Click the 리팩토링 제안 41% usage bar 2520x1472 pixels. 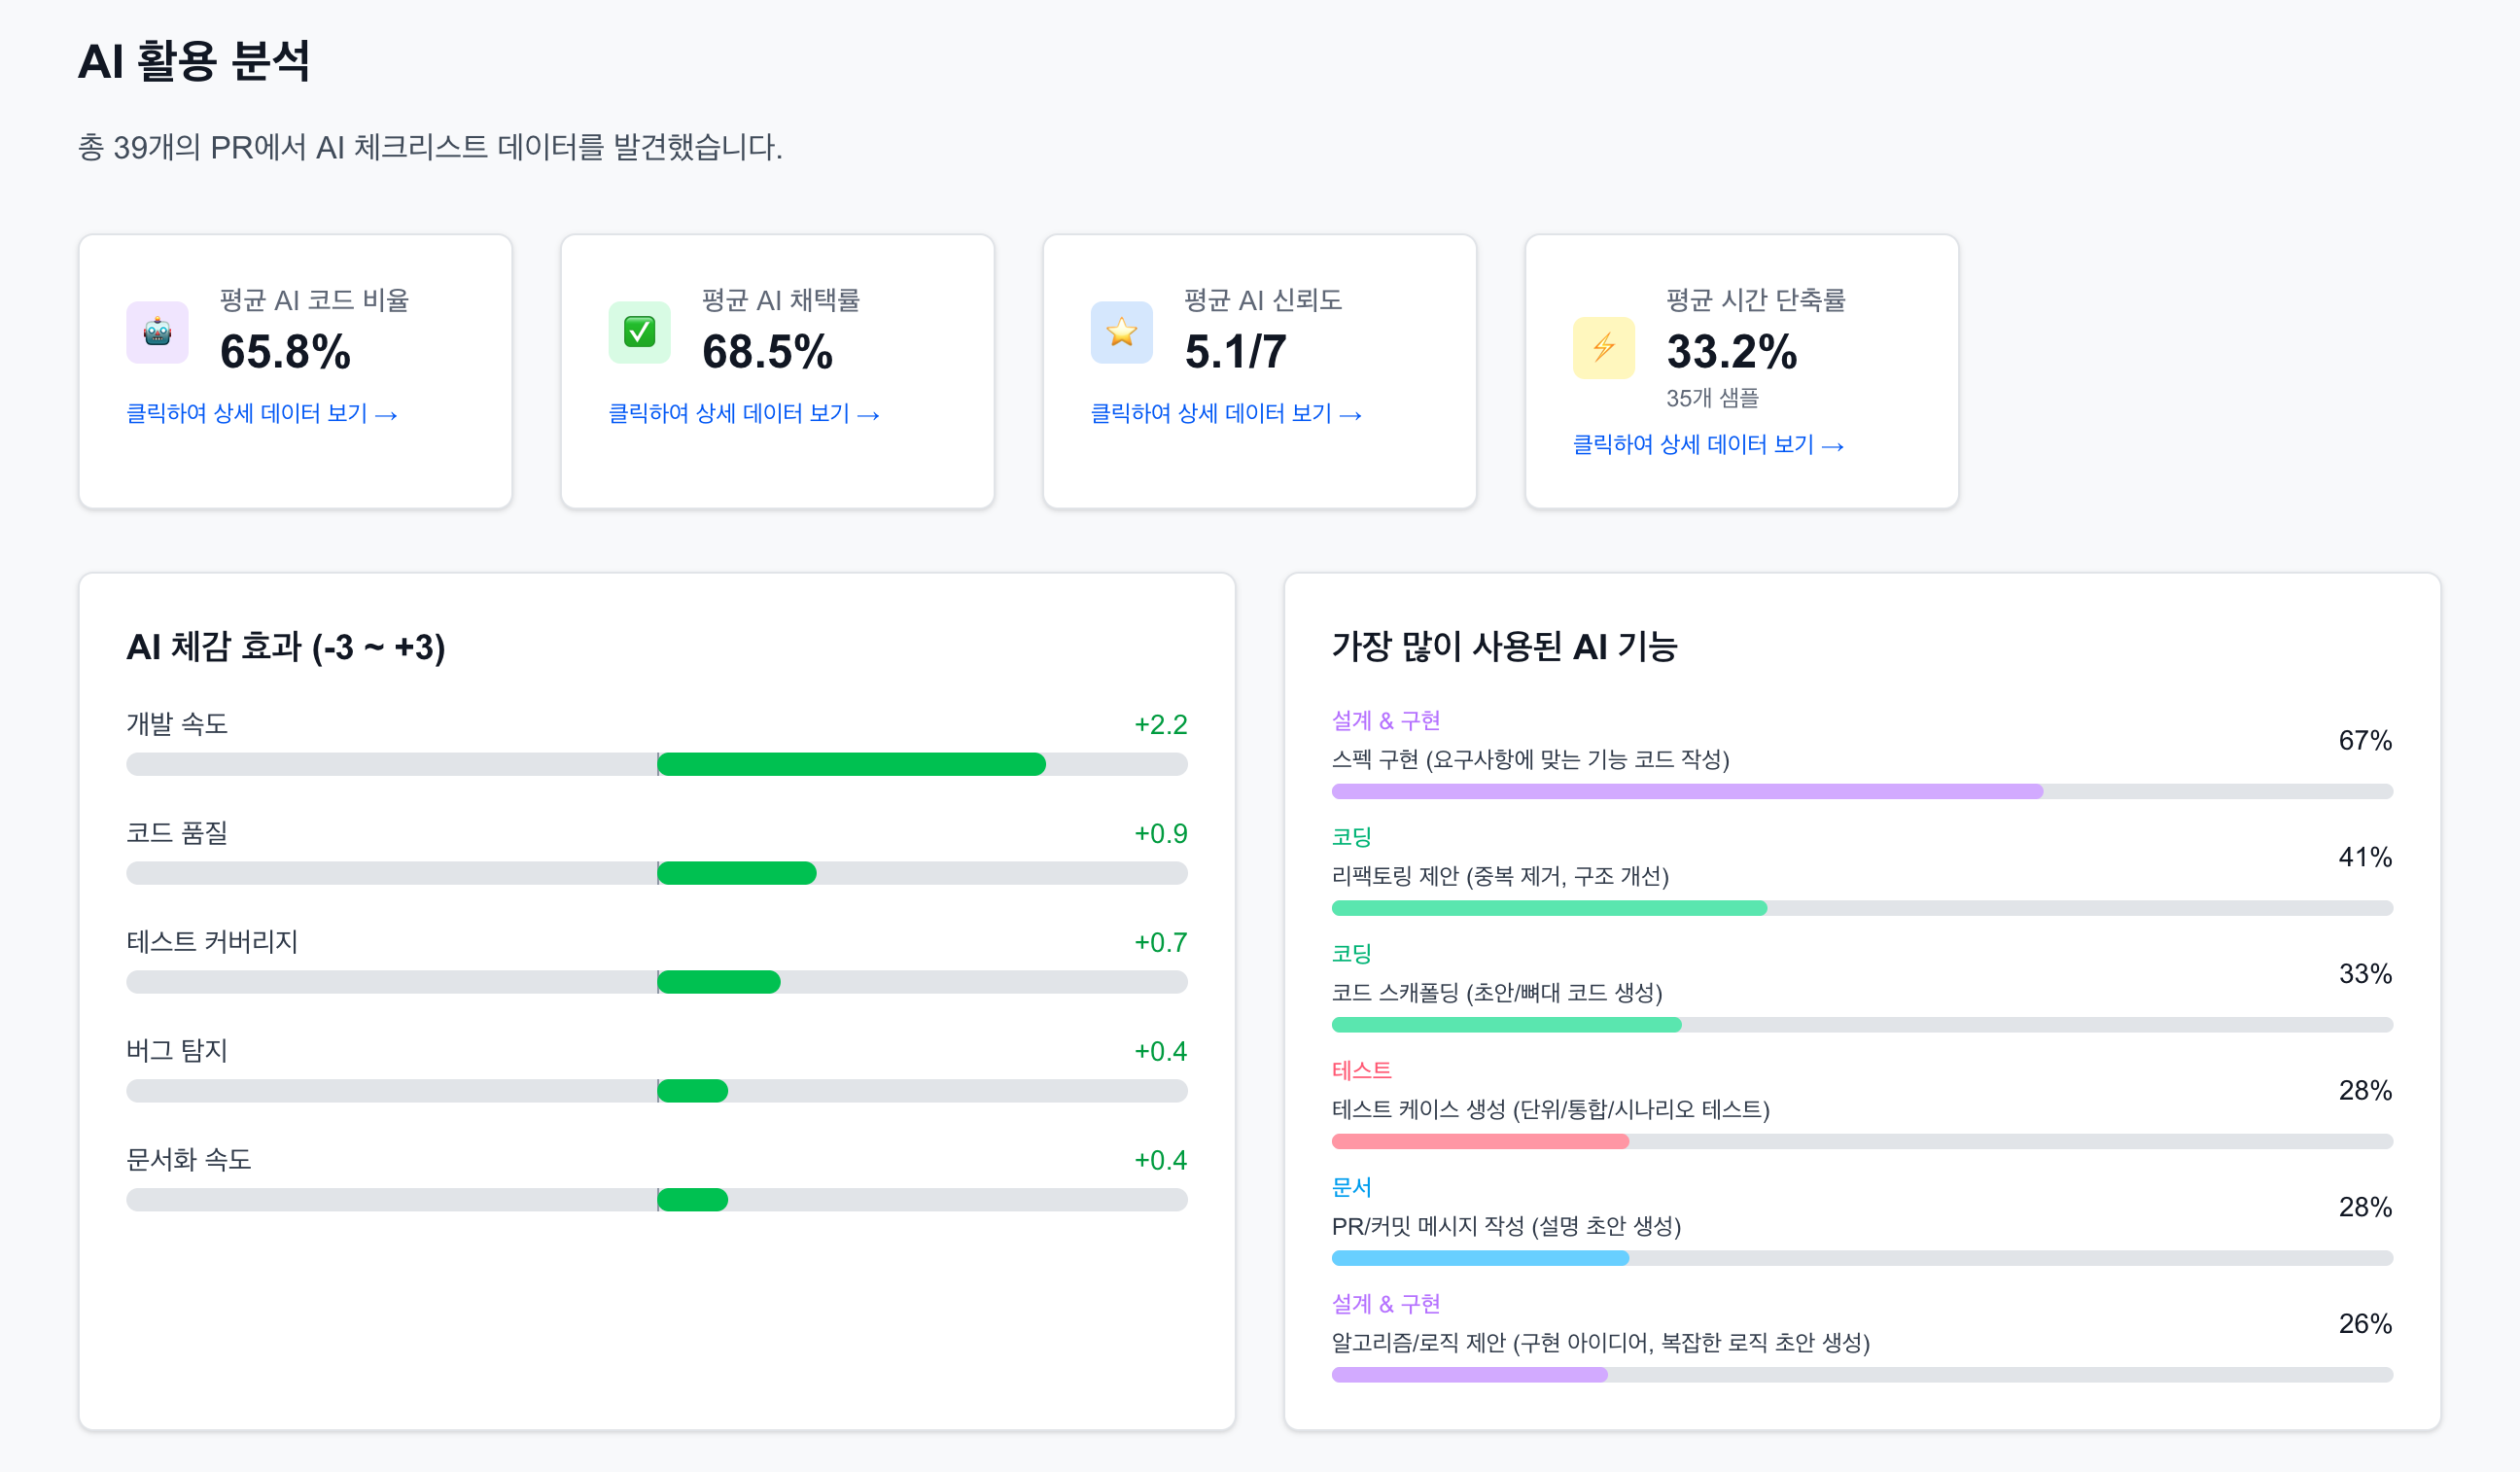click(x=1548, y=909)
